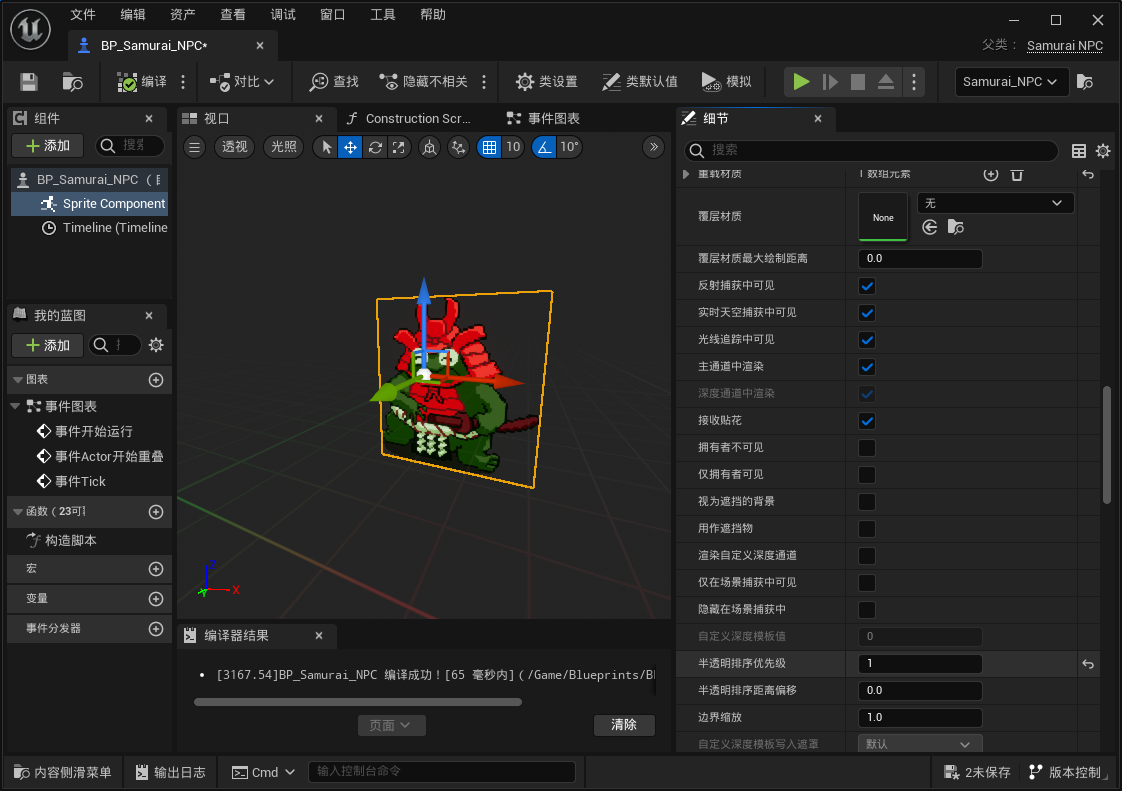Uncheck 反射捕获中可见 checkbox
This screenshot has width=1122, height=791.
(867, 286)
